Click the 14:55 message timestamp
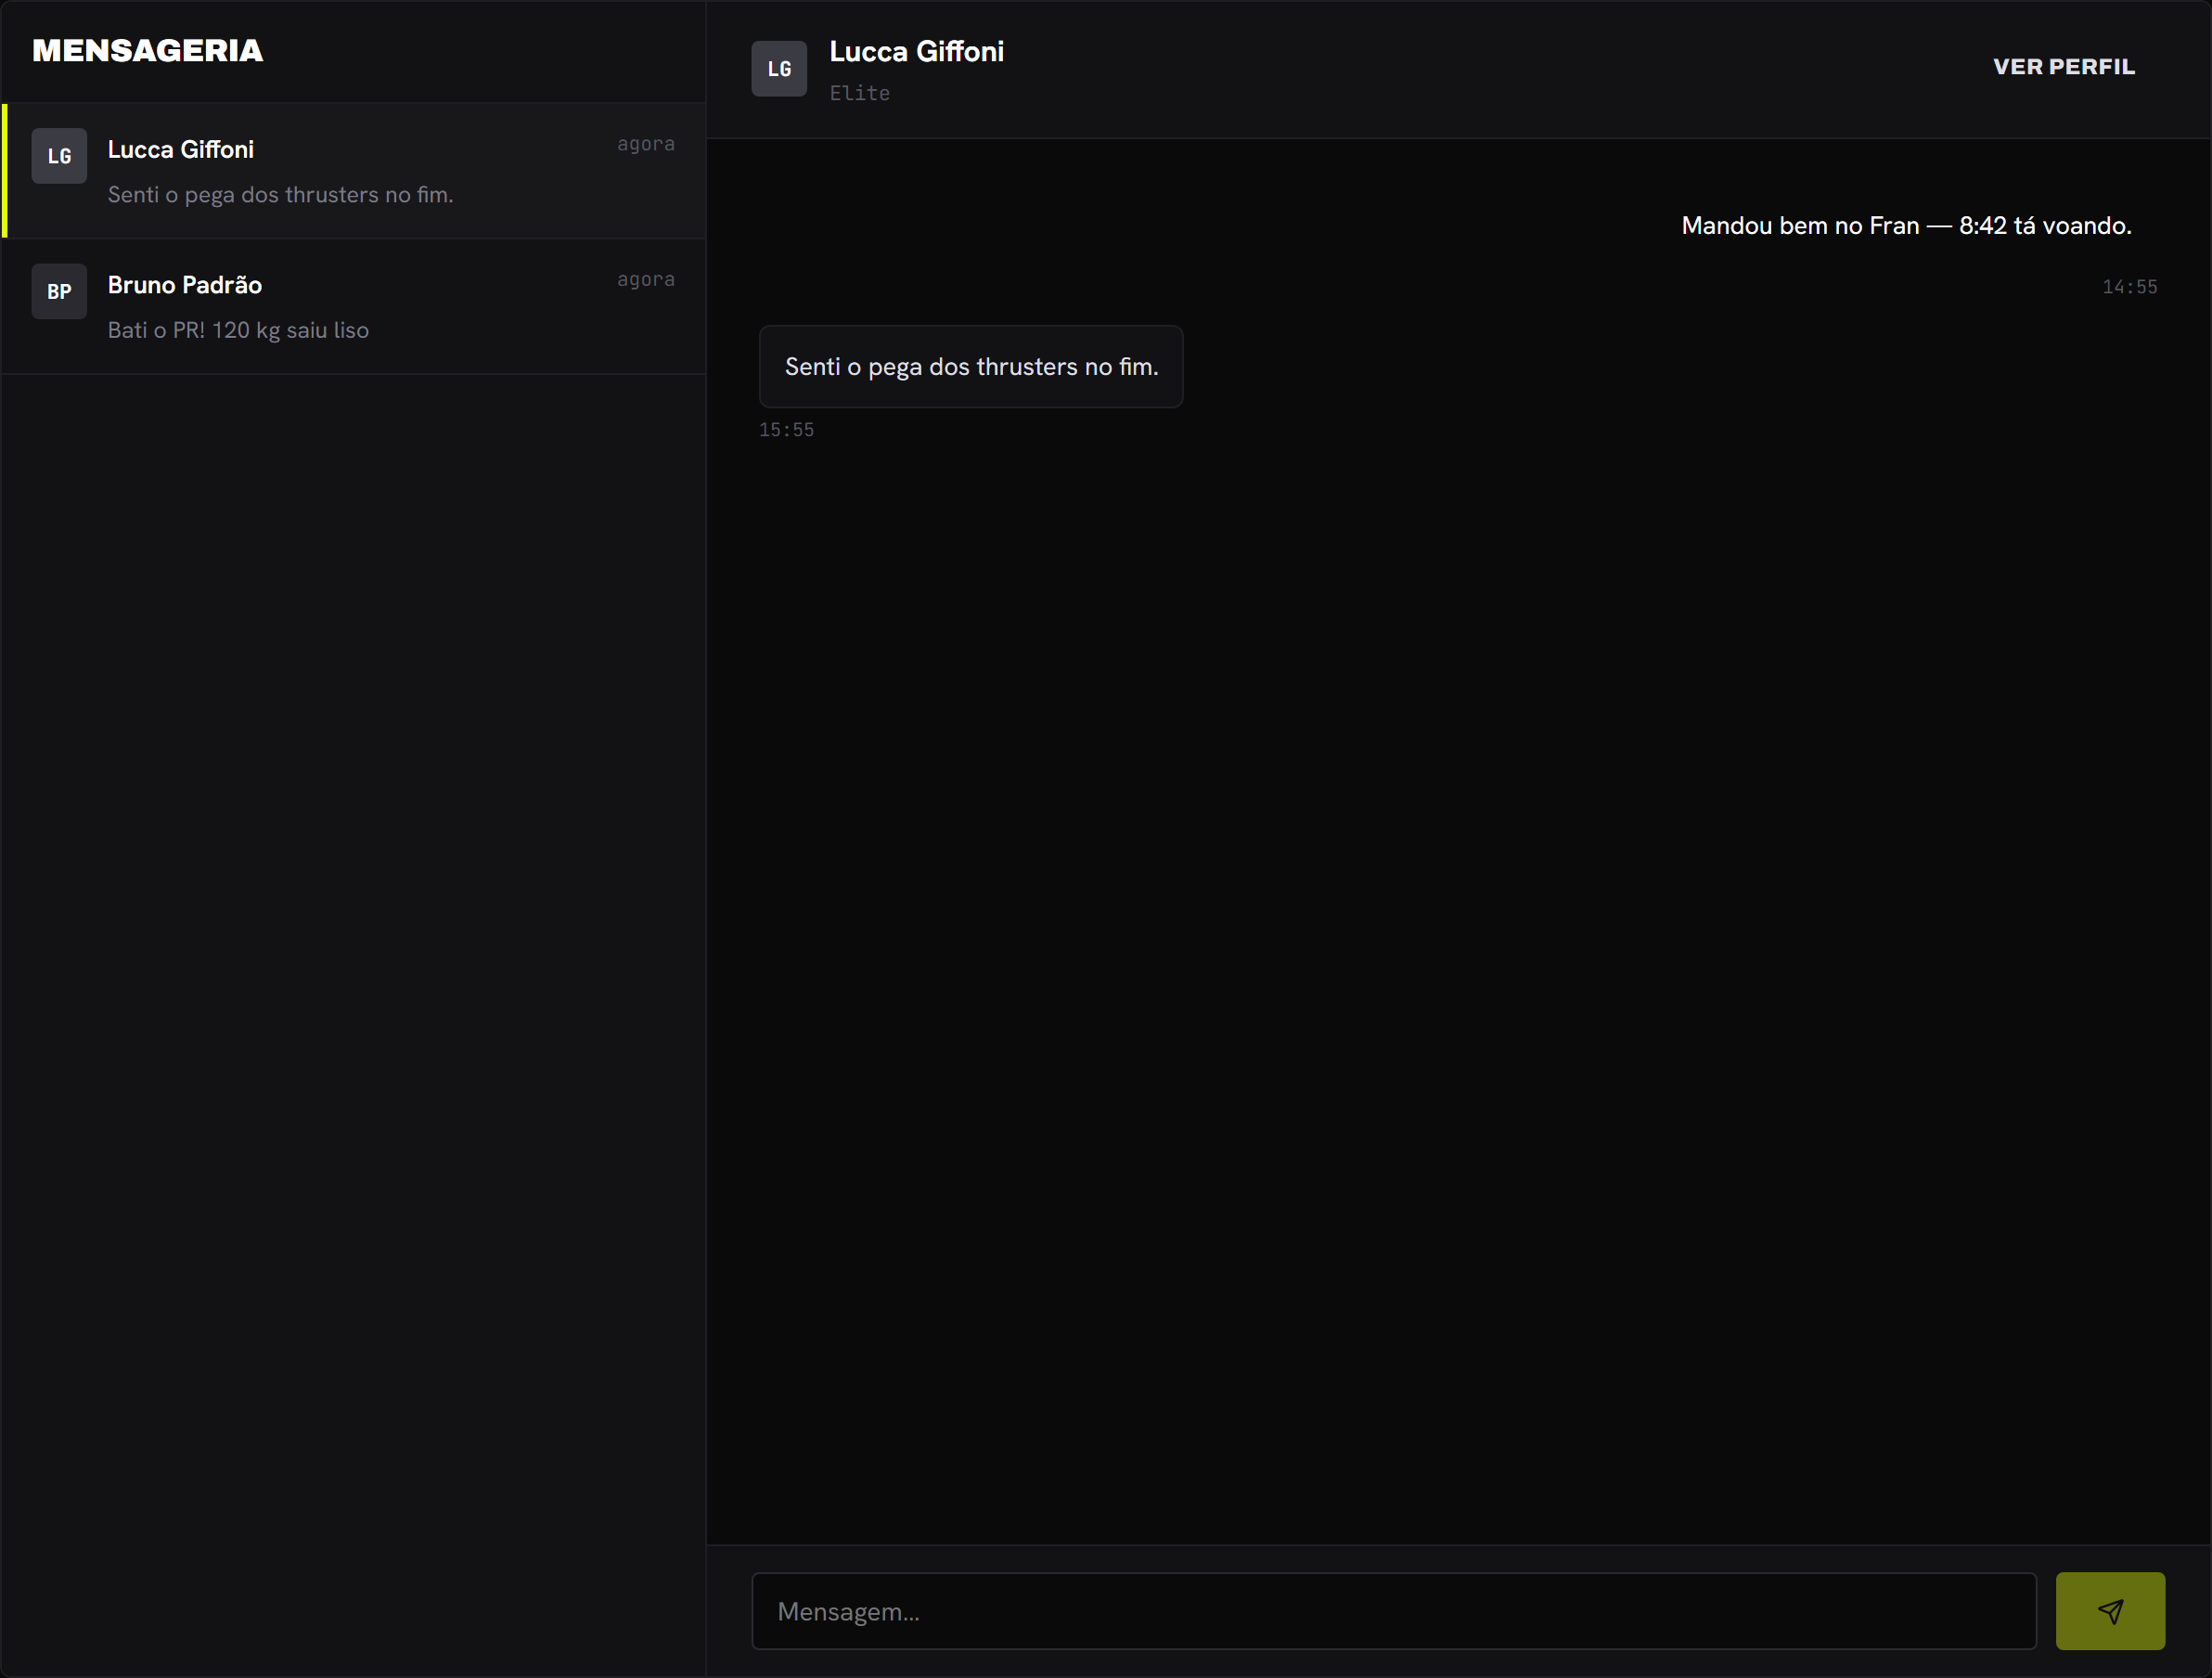This screenshot has width=2212, height=1678. pos(2129,287)
